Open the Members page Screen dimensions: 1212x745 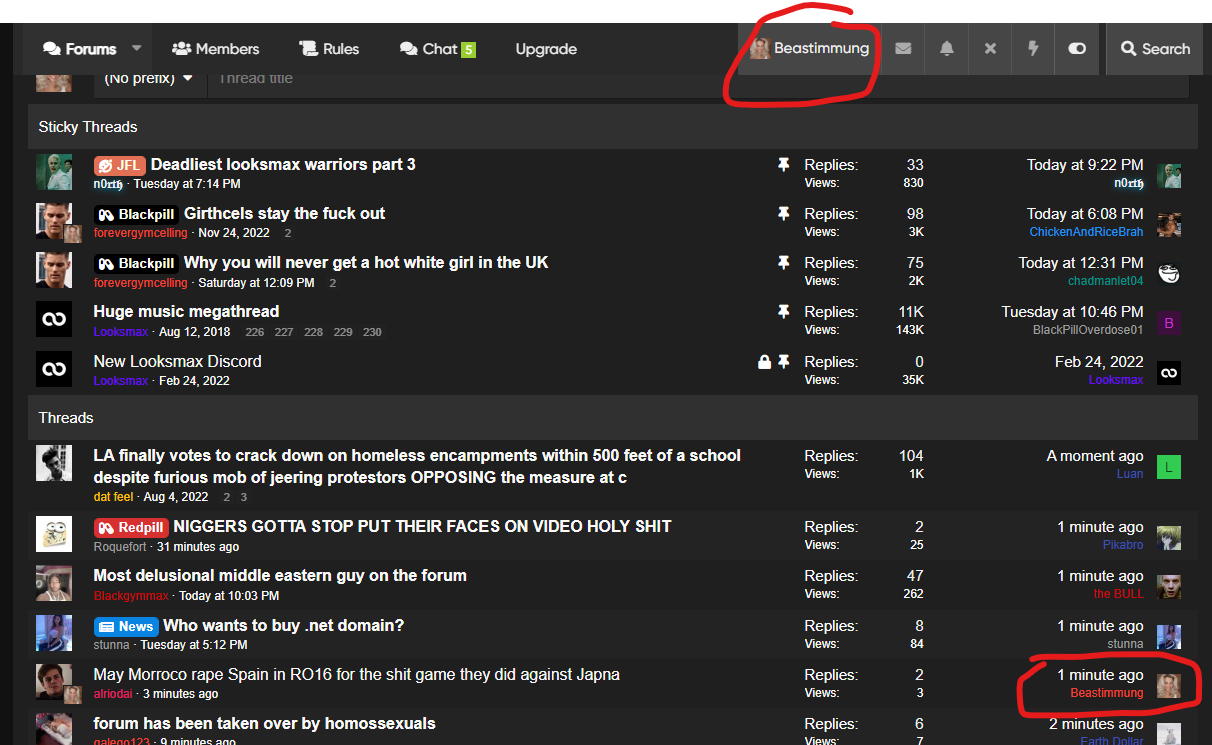coord(215,49)
